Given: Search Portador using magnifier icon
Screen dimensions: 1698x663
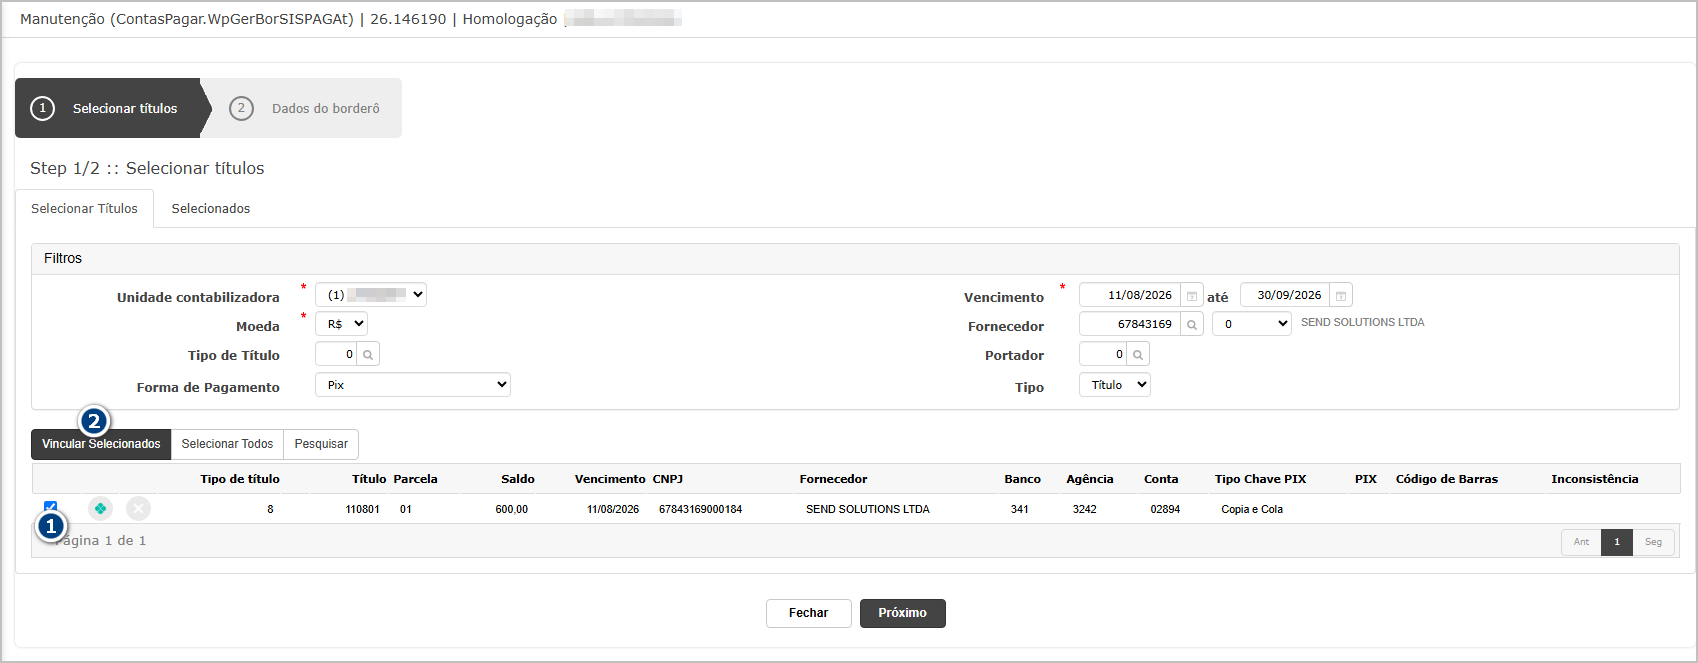Looking at the screenshot, I should [x=1138, y=354].
